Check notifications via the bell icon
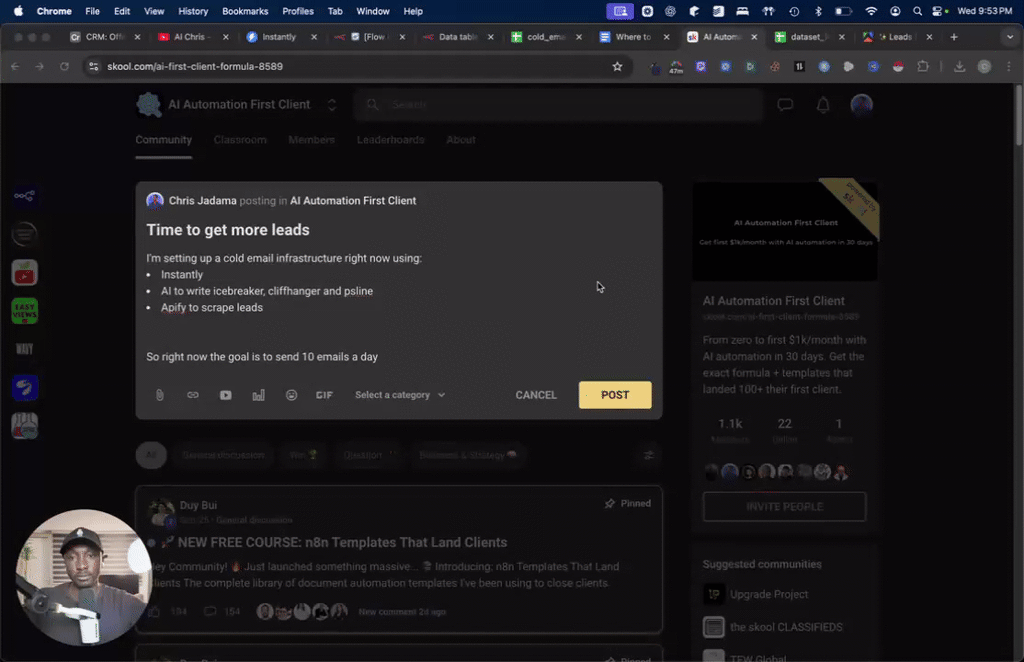Screen dimensions: 1024x662 point(822,105)
